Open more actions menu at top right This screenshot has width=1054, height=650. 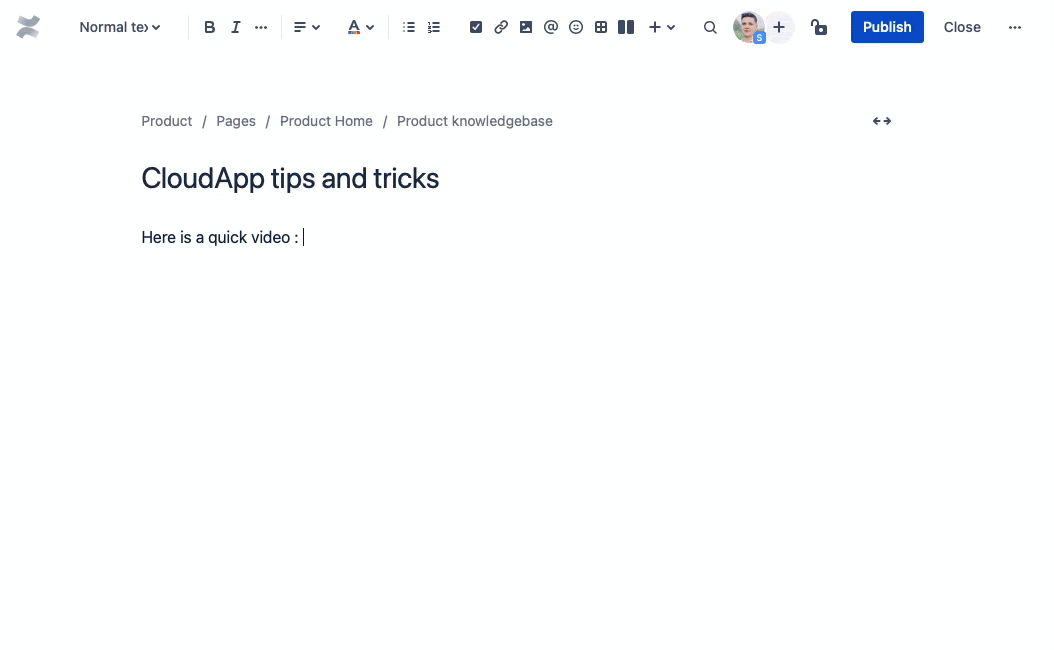(1014, 28)
